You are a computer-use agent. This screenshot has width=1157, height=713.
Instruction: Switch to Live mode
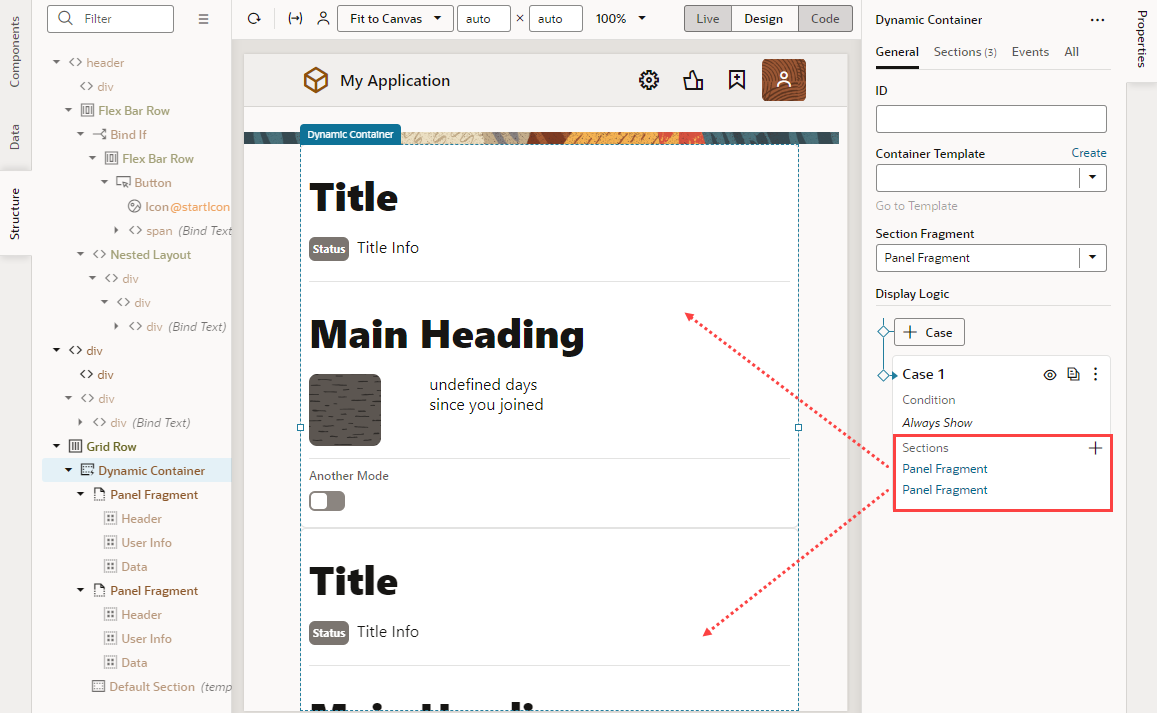click(708, 18)
